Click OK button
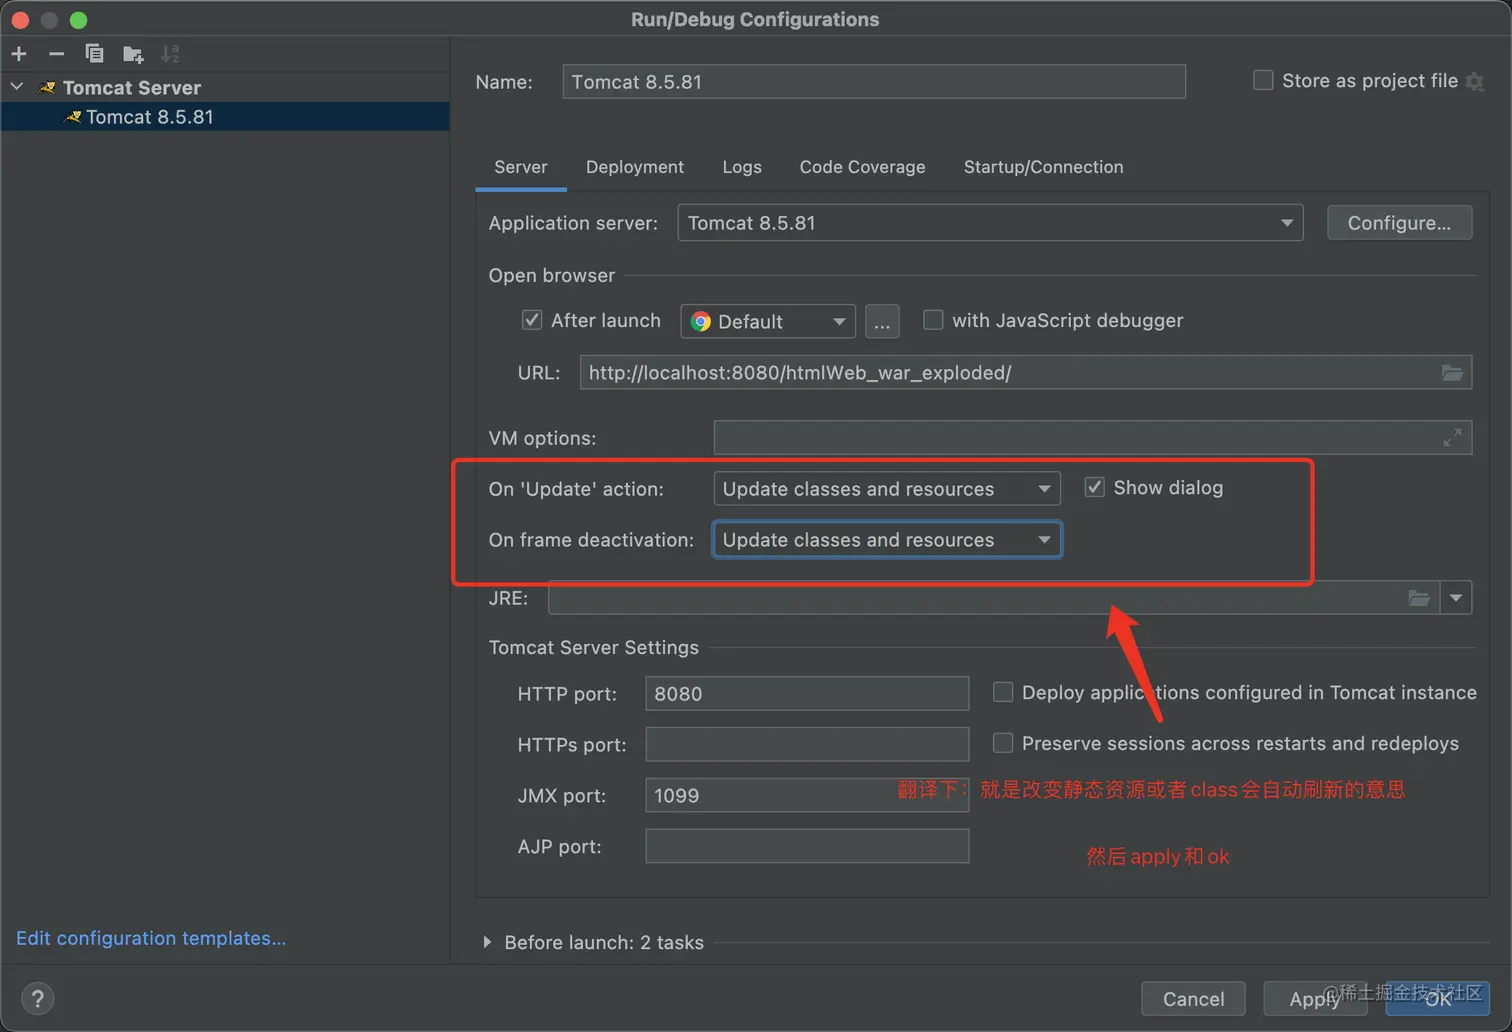Viewport: 1512px width, 1032px height. 1438,999
